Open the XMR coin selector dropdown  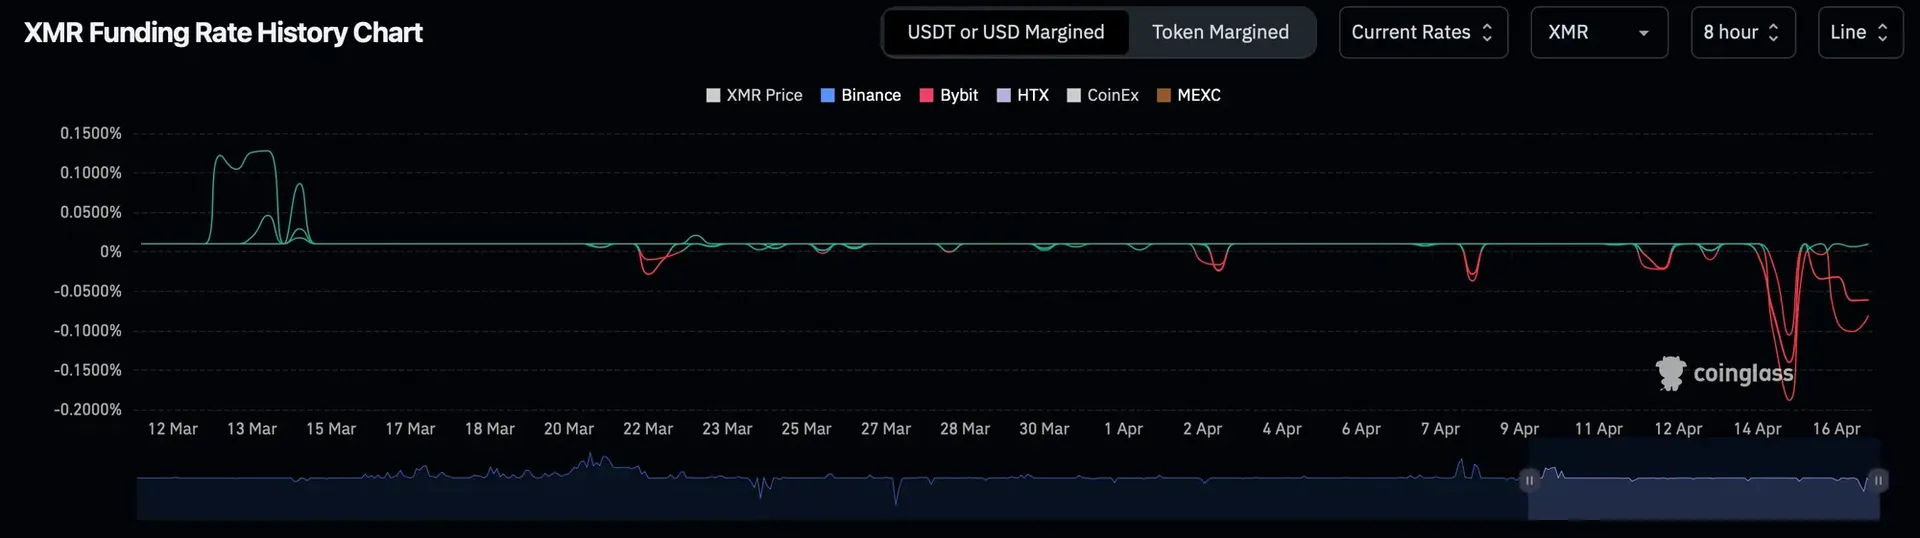pos(1599,32)
